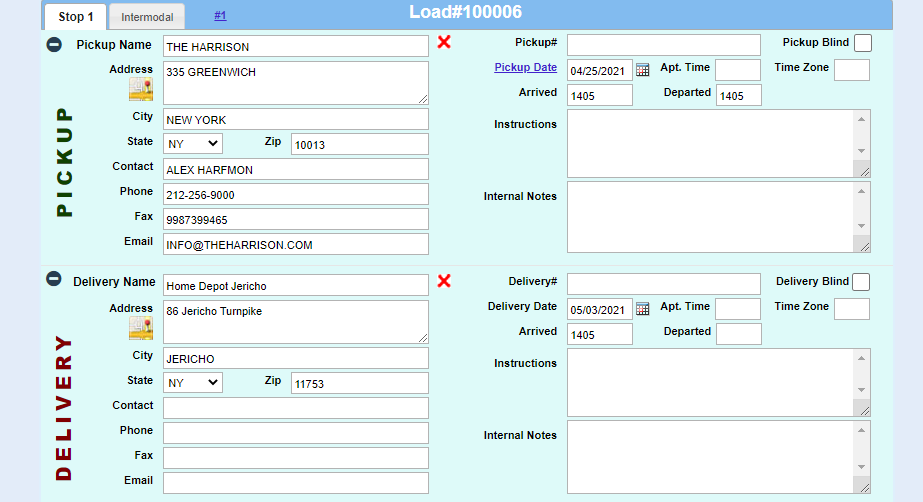This screenshot has height=502, width=923.
Task: Focus the Pickup# field
Action: coord(664,45)
